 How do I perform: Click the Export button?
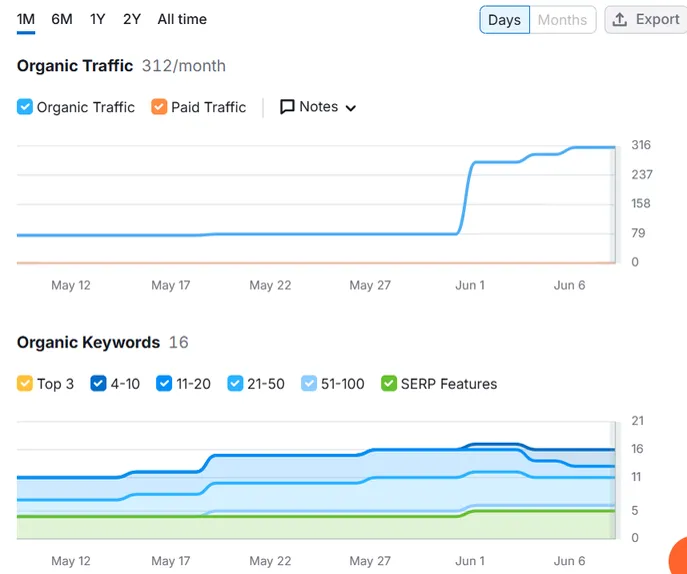[x=646, y=20]
